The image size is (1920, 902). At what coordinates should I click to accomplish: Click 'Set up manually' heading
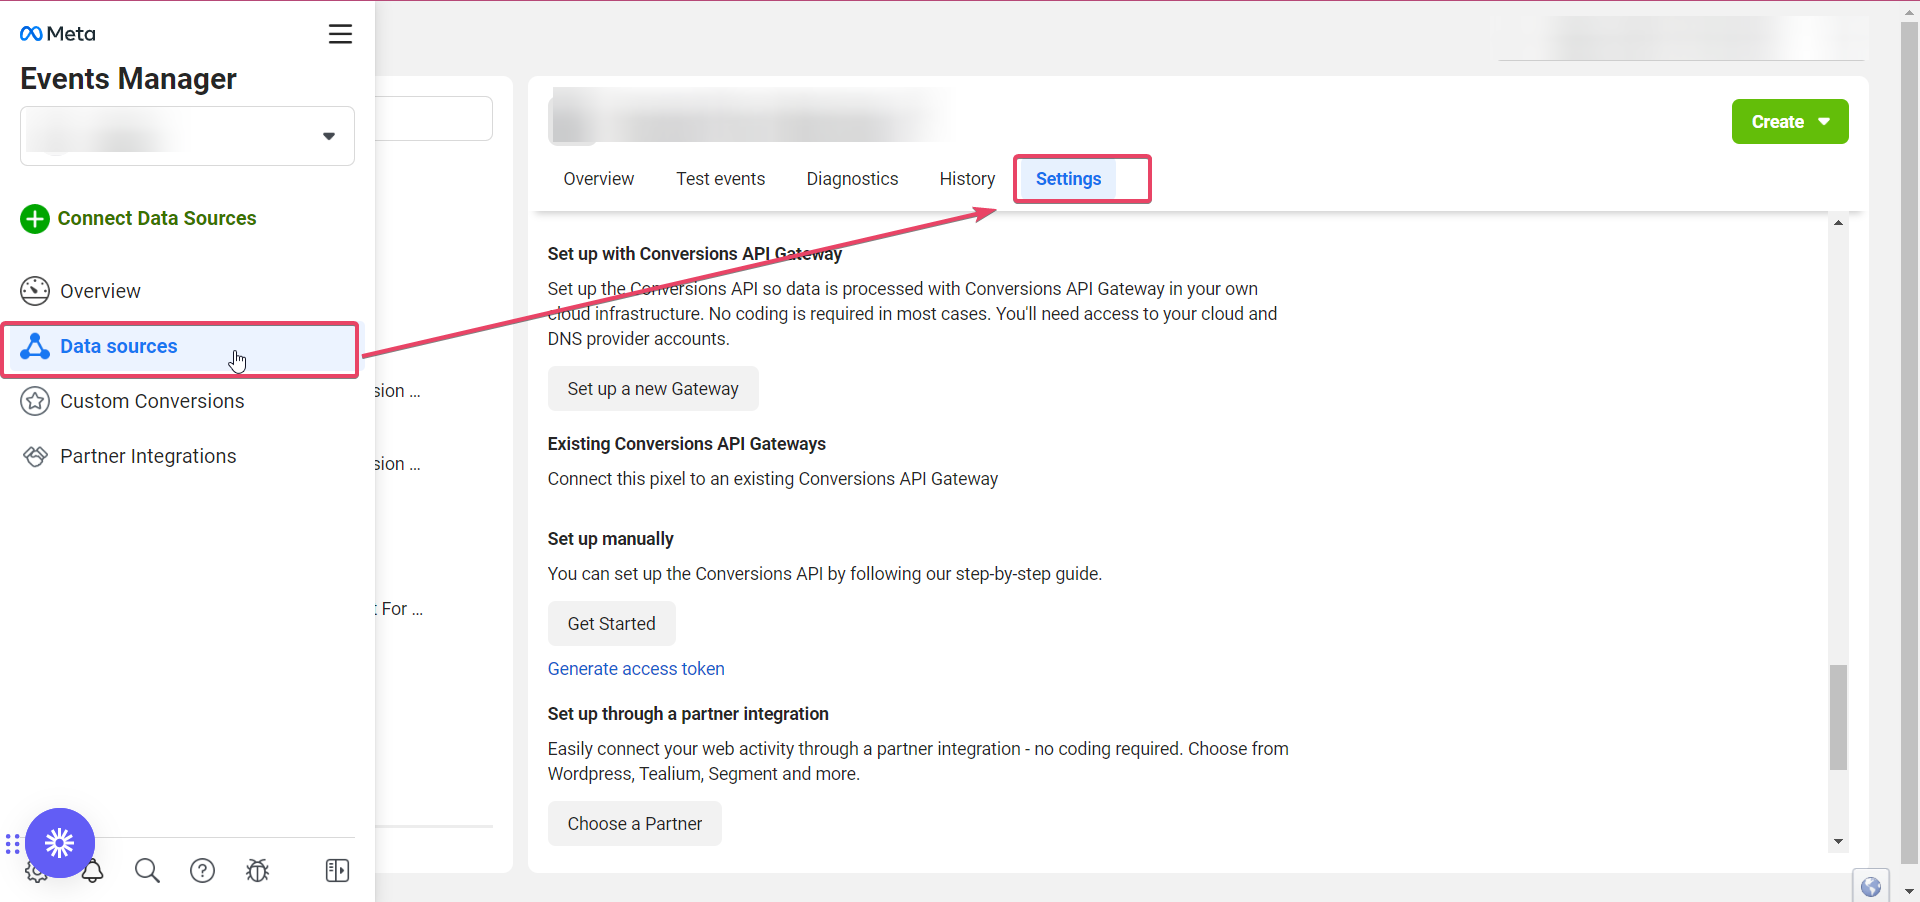pos(610,539)
